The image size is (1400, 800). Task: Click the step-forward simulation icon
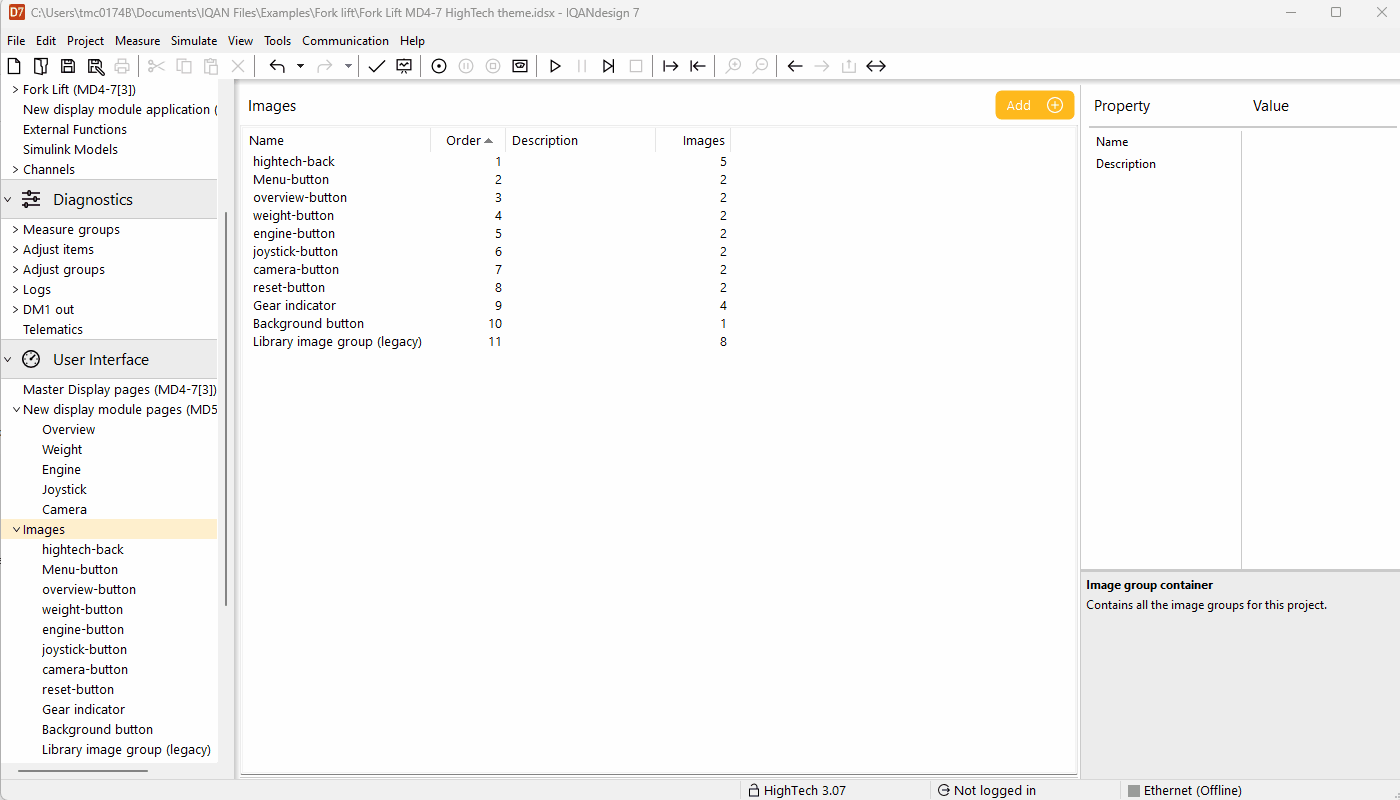[x=608, y=66]
